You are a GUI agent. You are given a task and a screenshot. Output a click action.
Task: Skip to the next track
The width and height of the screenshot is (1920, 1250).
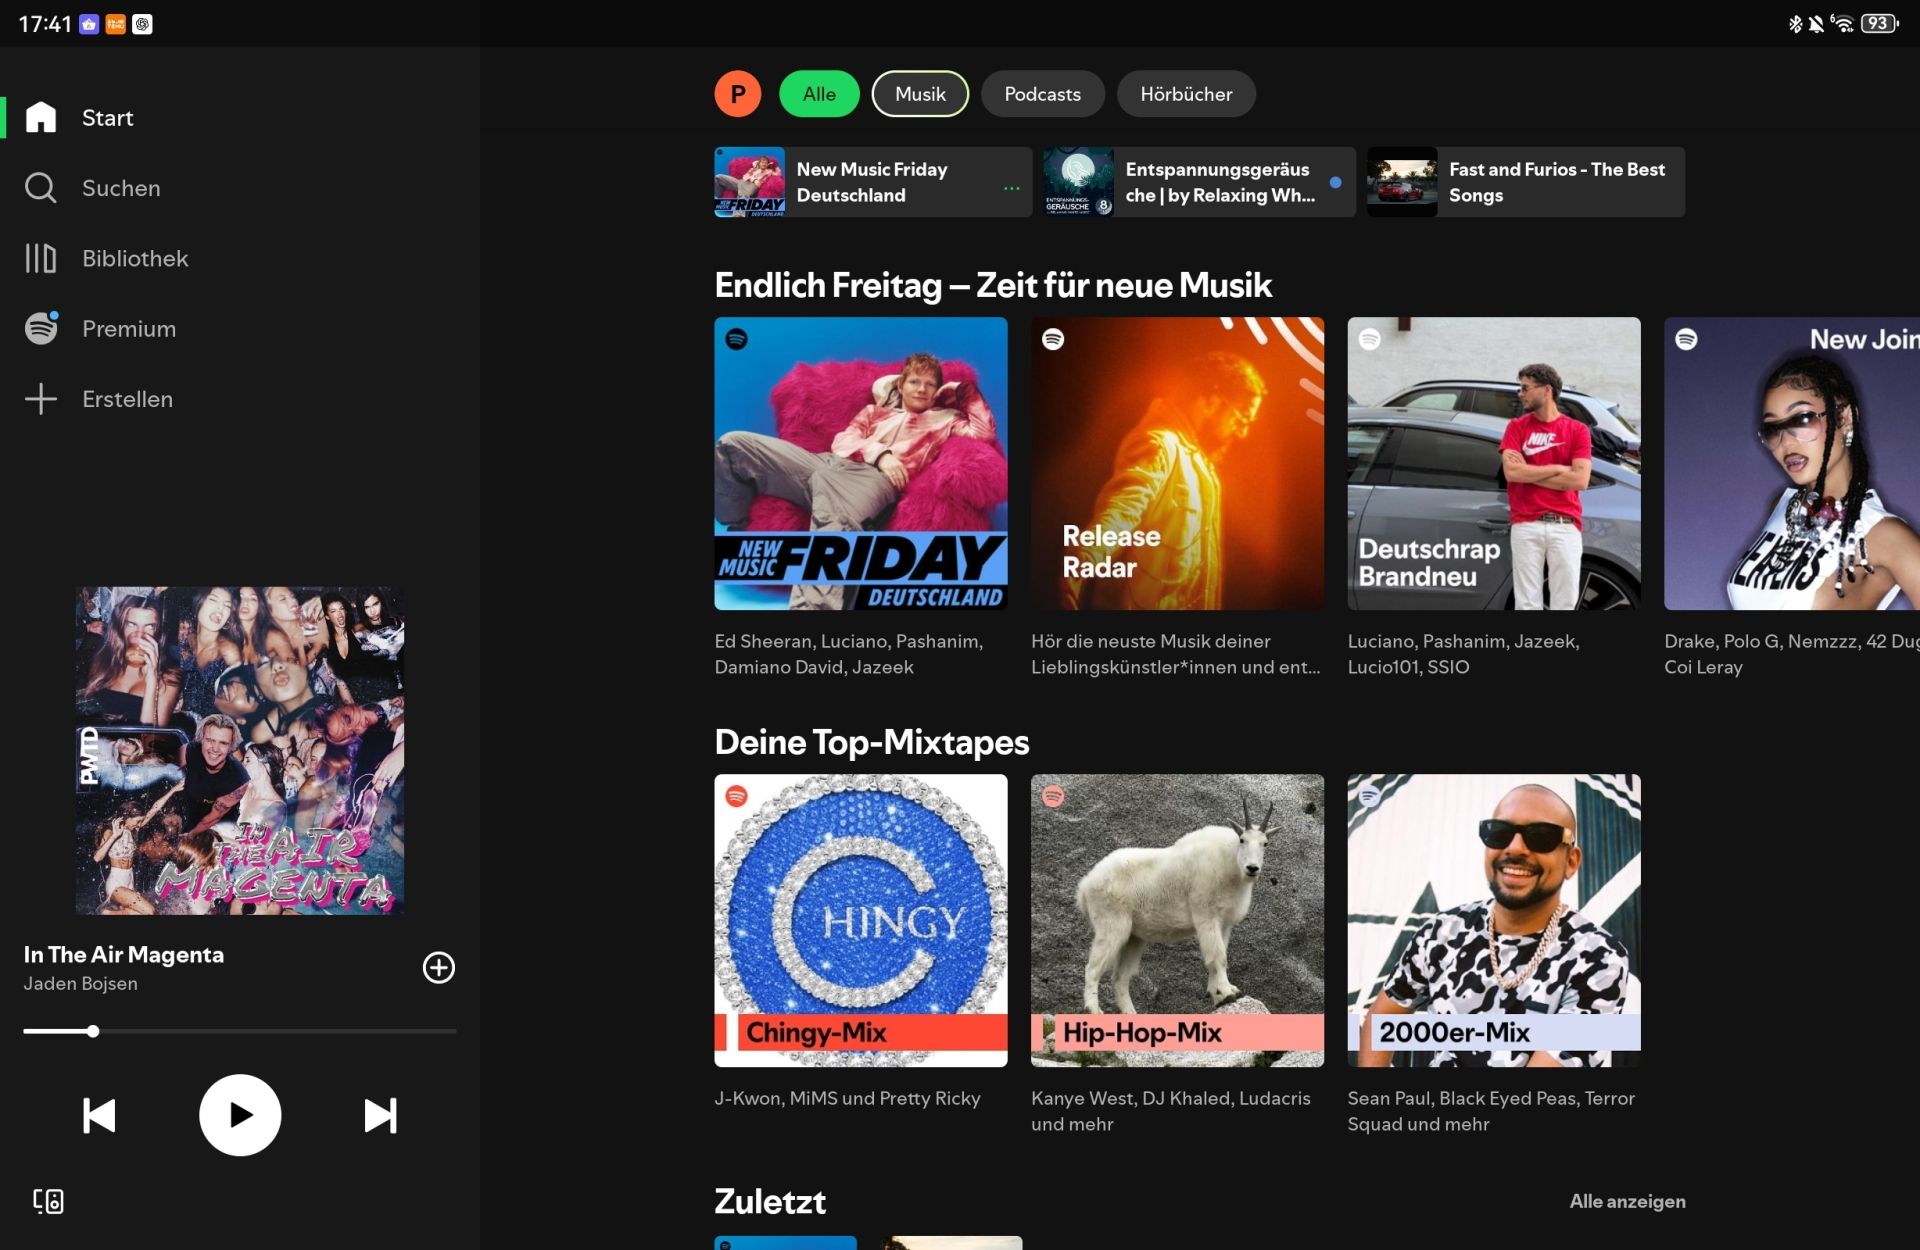(380, 1115)
